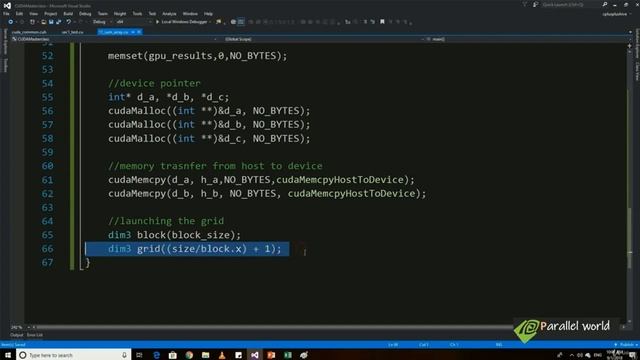Click the bookmark toolbar icon
Screen dimensions: 640x360
point(382,22)
